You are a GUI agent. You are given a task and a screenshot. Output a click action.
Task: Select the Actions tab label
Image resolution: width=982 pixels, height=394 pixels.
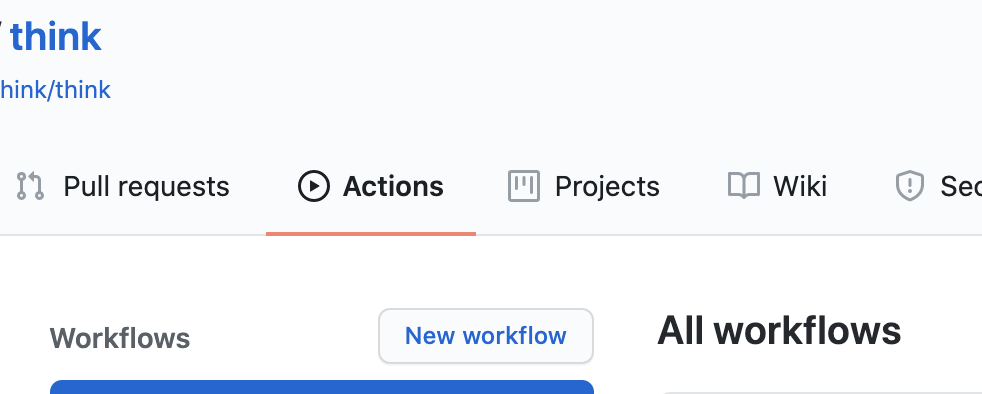coord(393,187)
